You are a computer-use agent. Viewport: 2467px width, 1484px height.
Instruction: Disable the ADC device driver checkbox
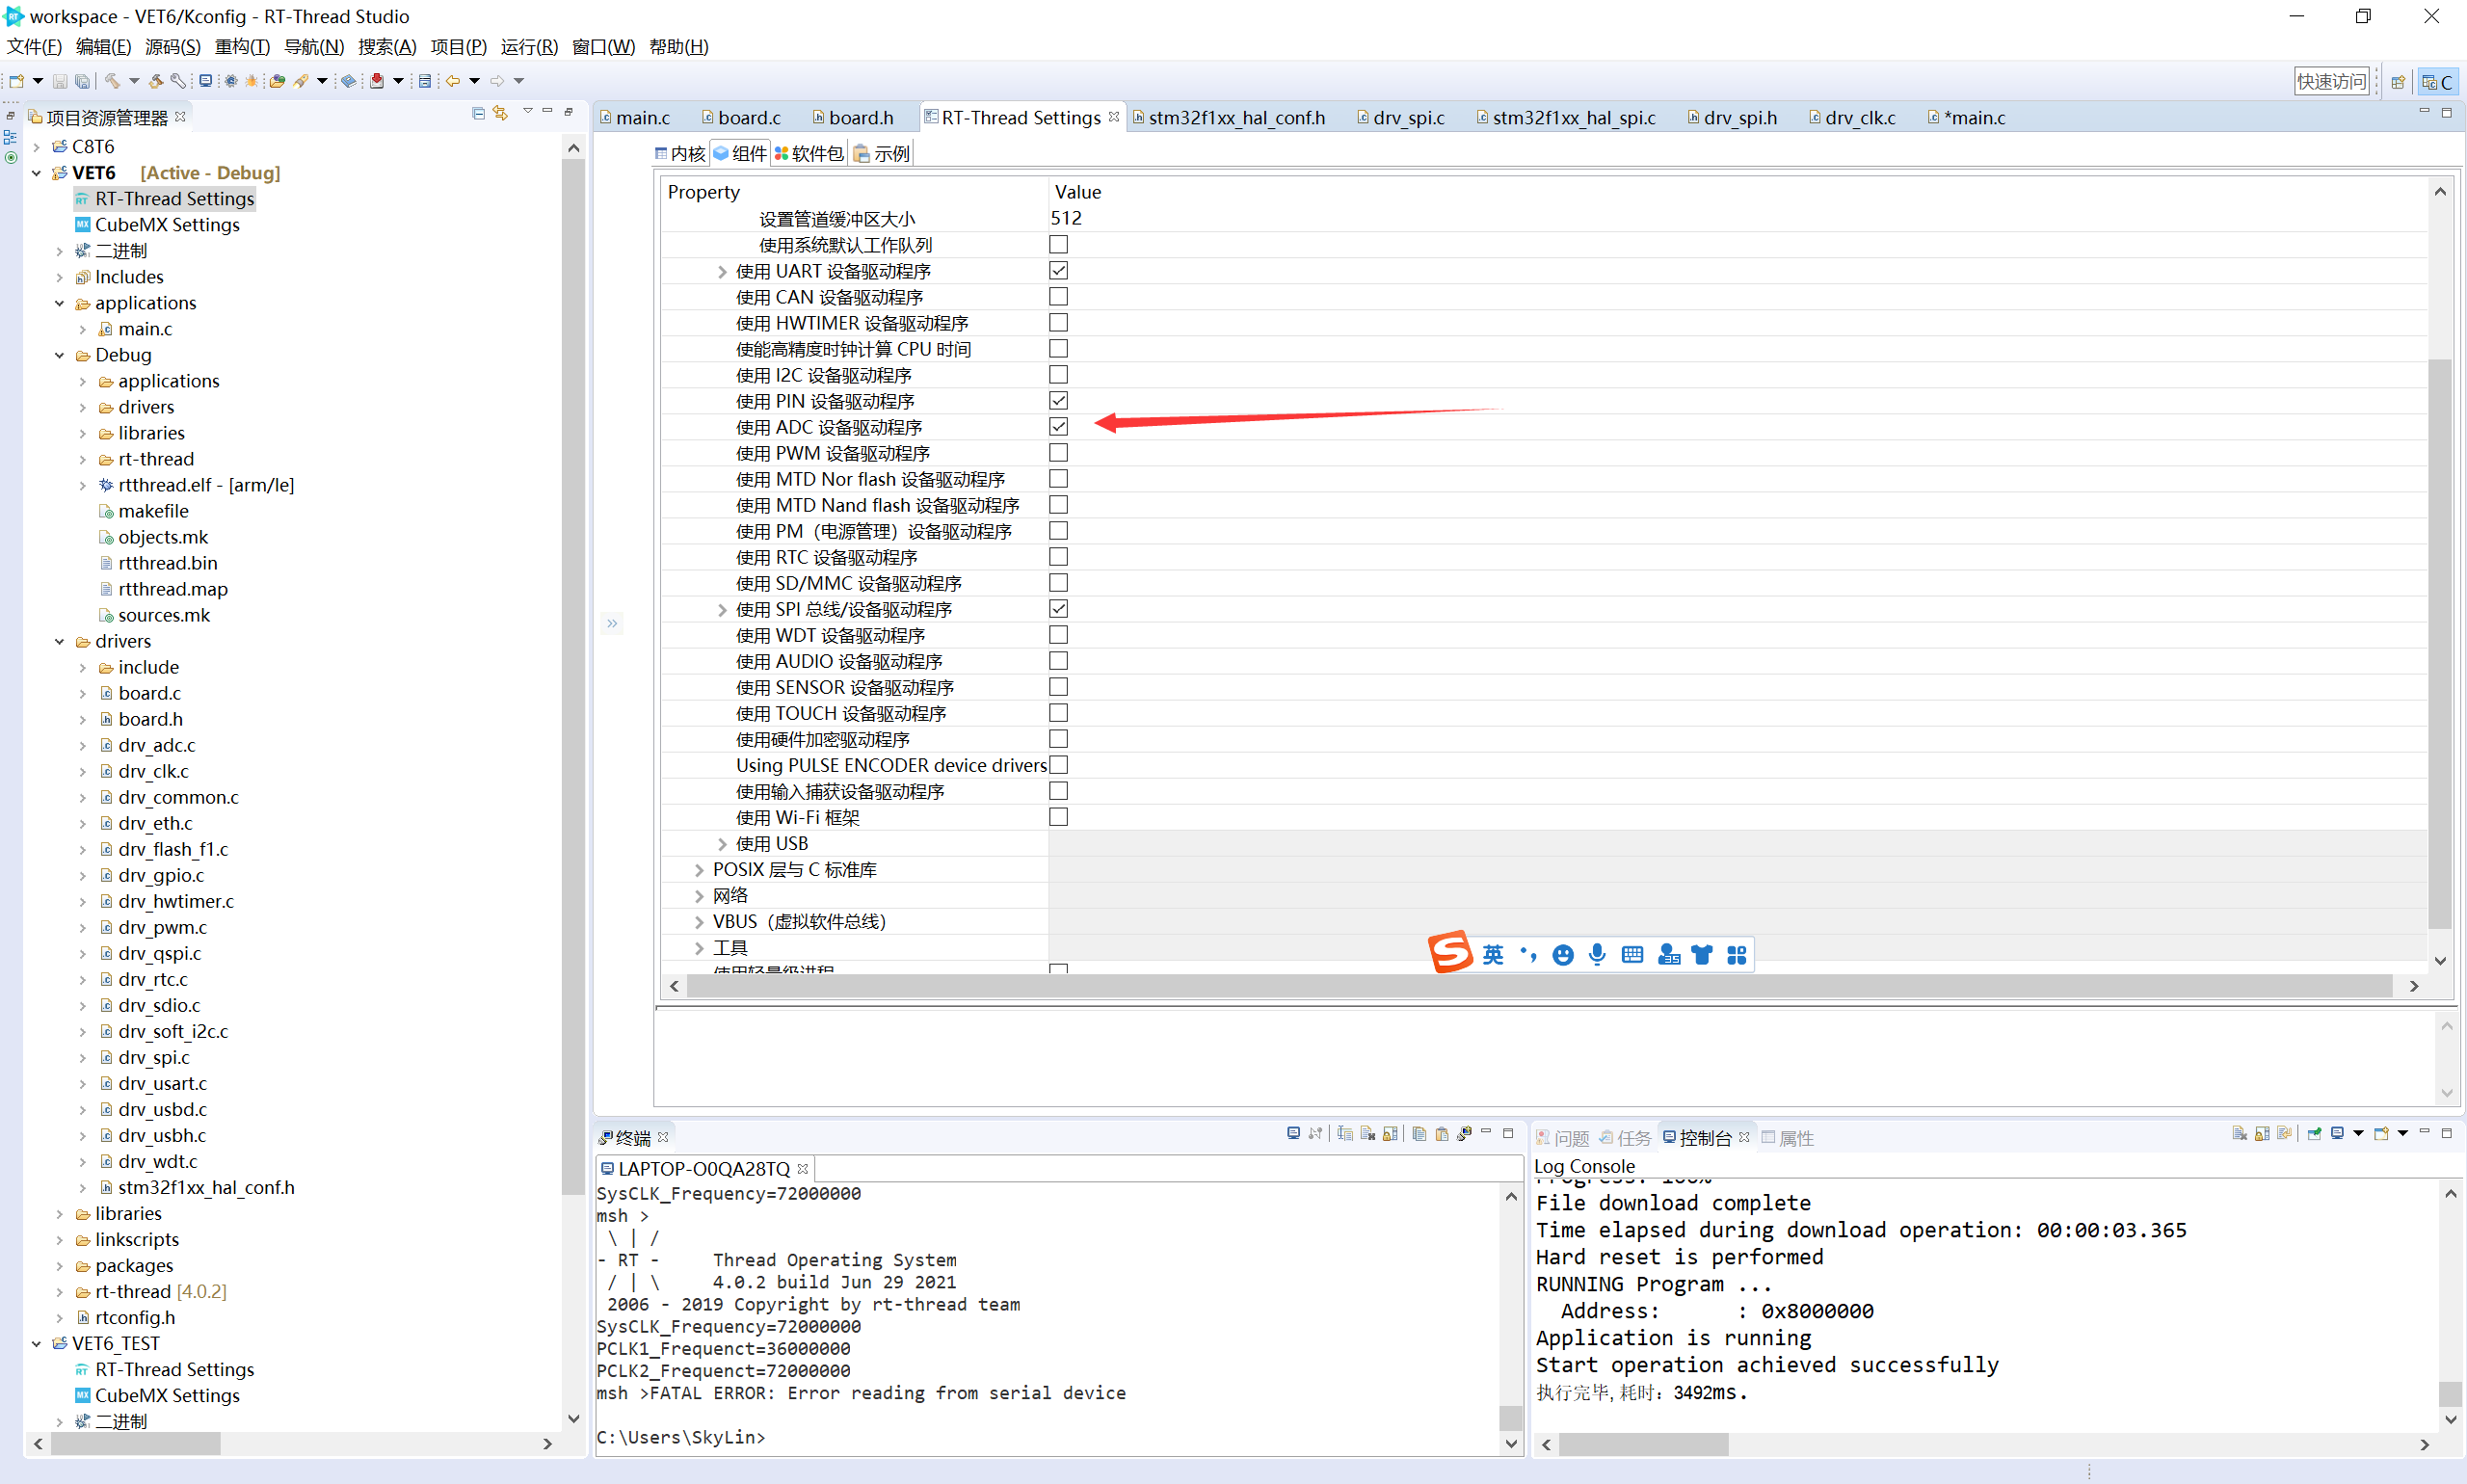(x=1059, y=426)
